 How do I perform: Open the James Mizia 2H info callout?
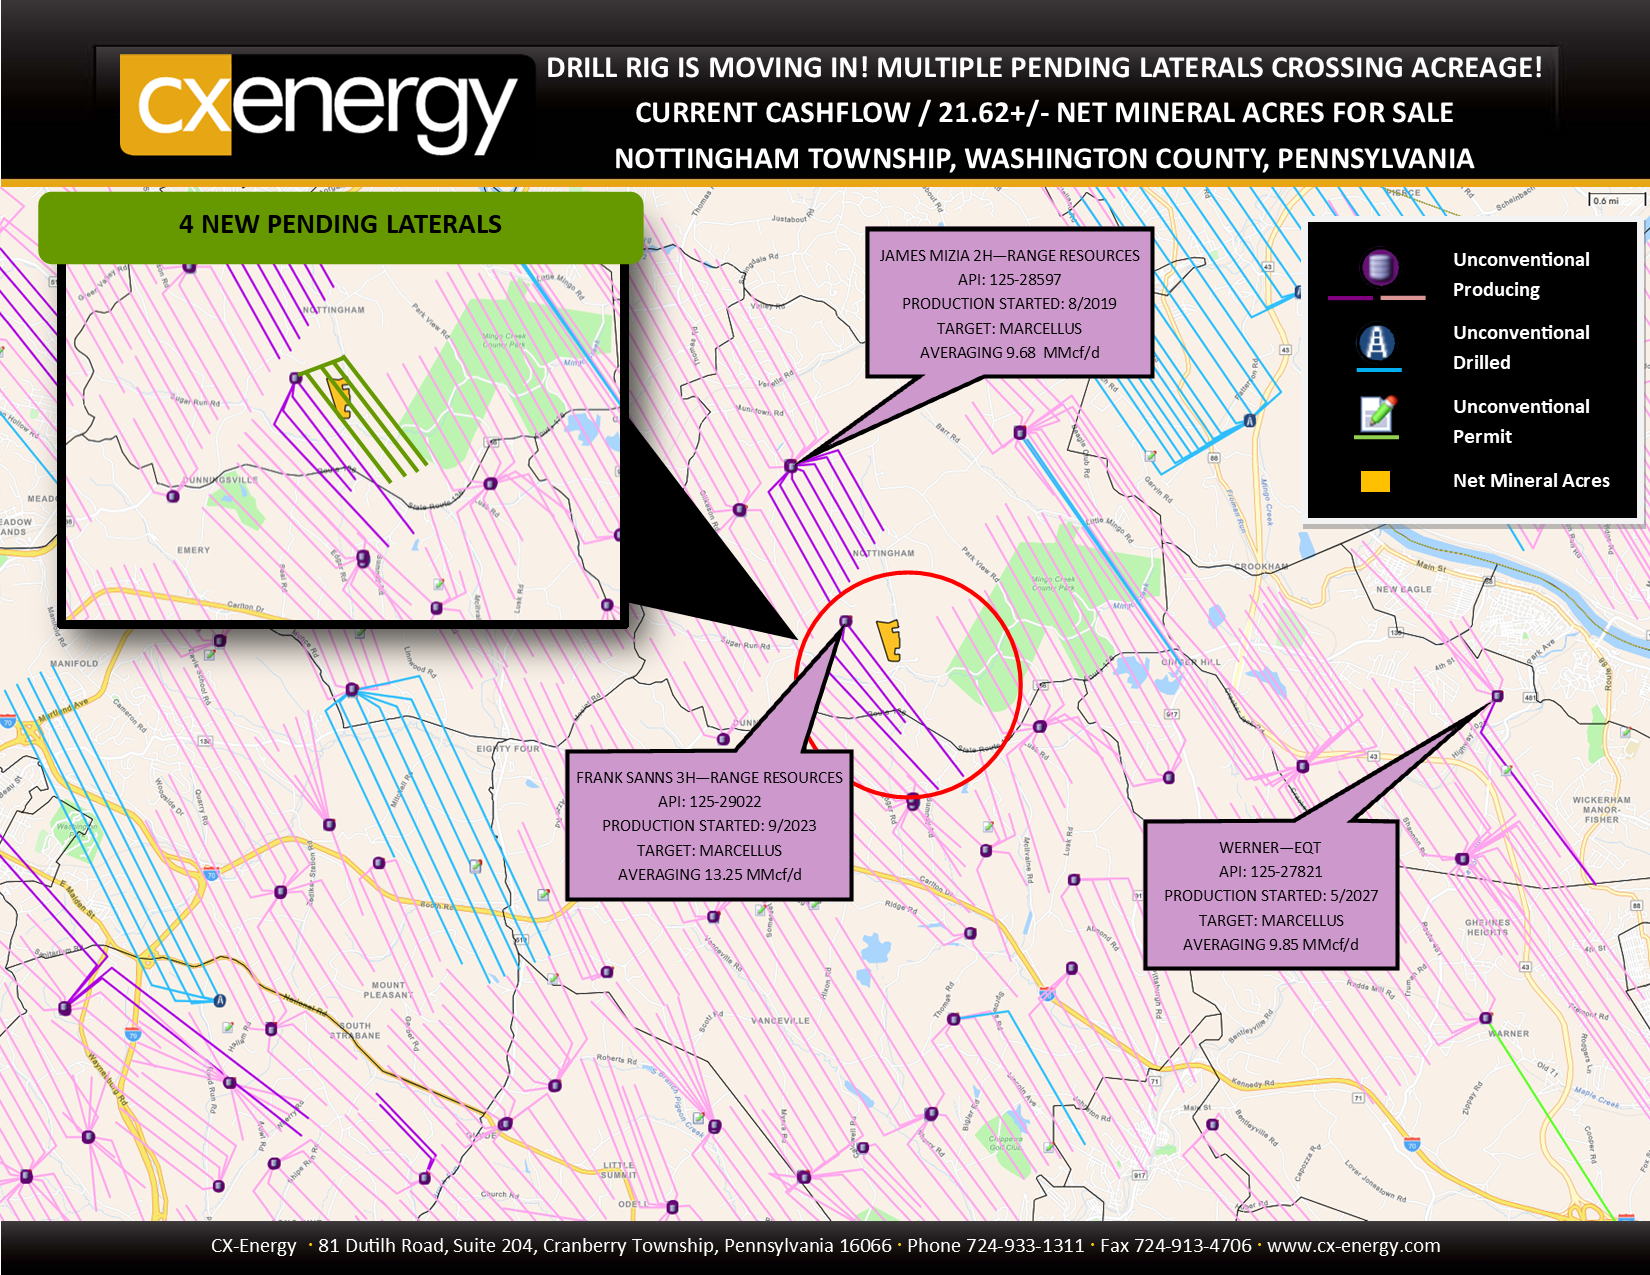click(x=1009, y=303)
